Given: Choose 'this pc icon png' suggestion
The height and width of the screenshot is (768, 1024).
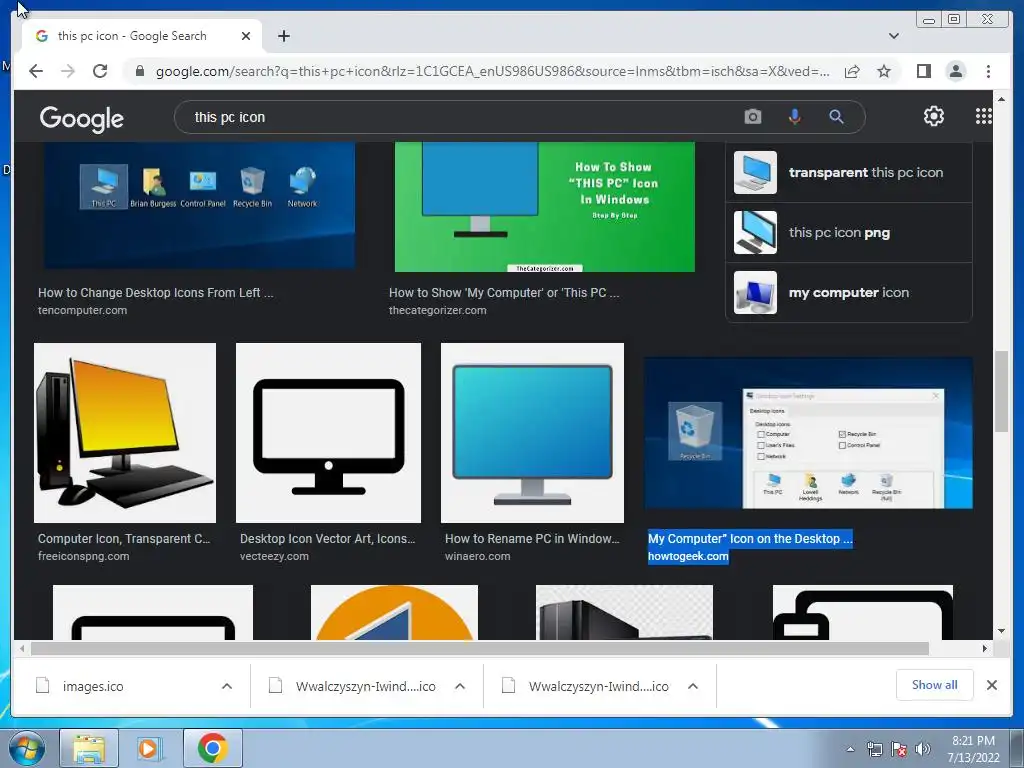Looking at the screenshot, I should pyautogui.click(x=848, y=232).
